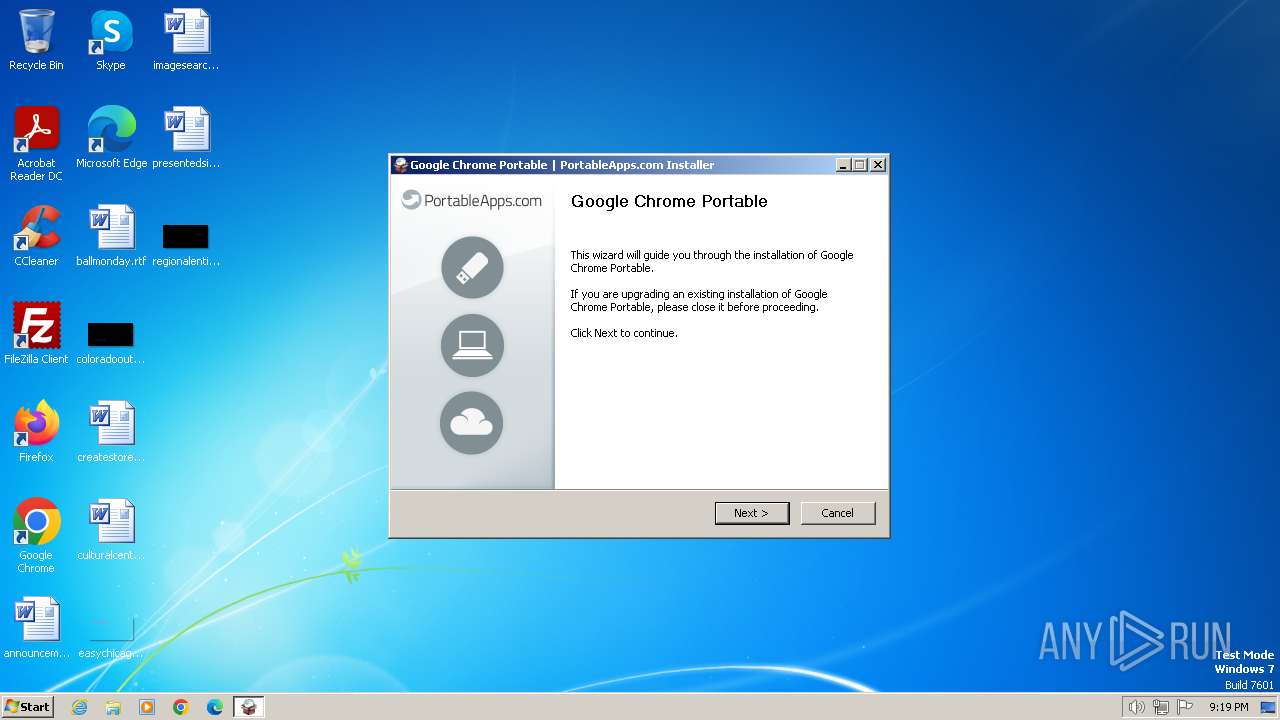Select the Acrobat Reader DC shortcut
The image size is (1280, 720).
36,144
